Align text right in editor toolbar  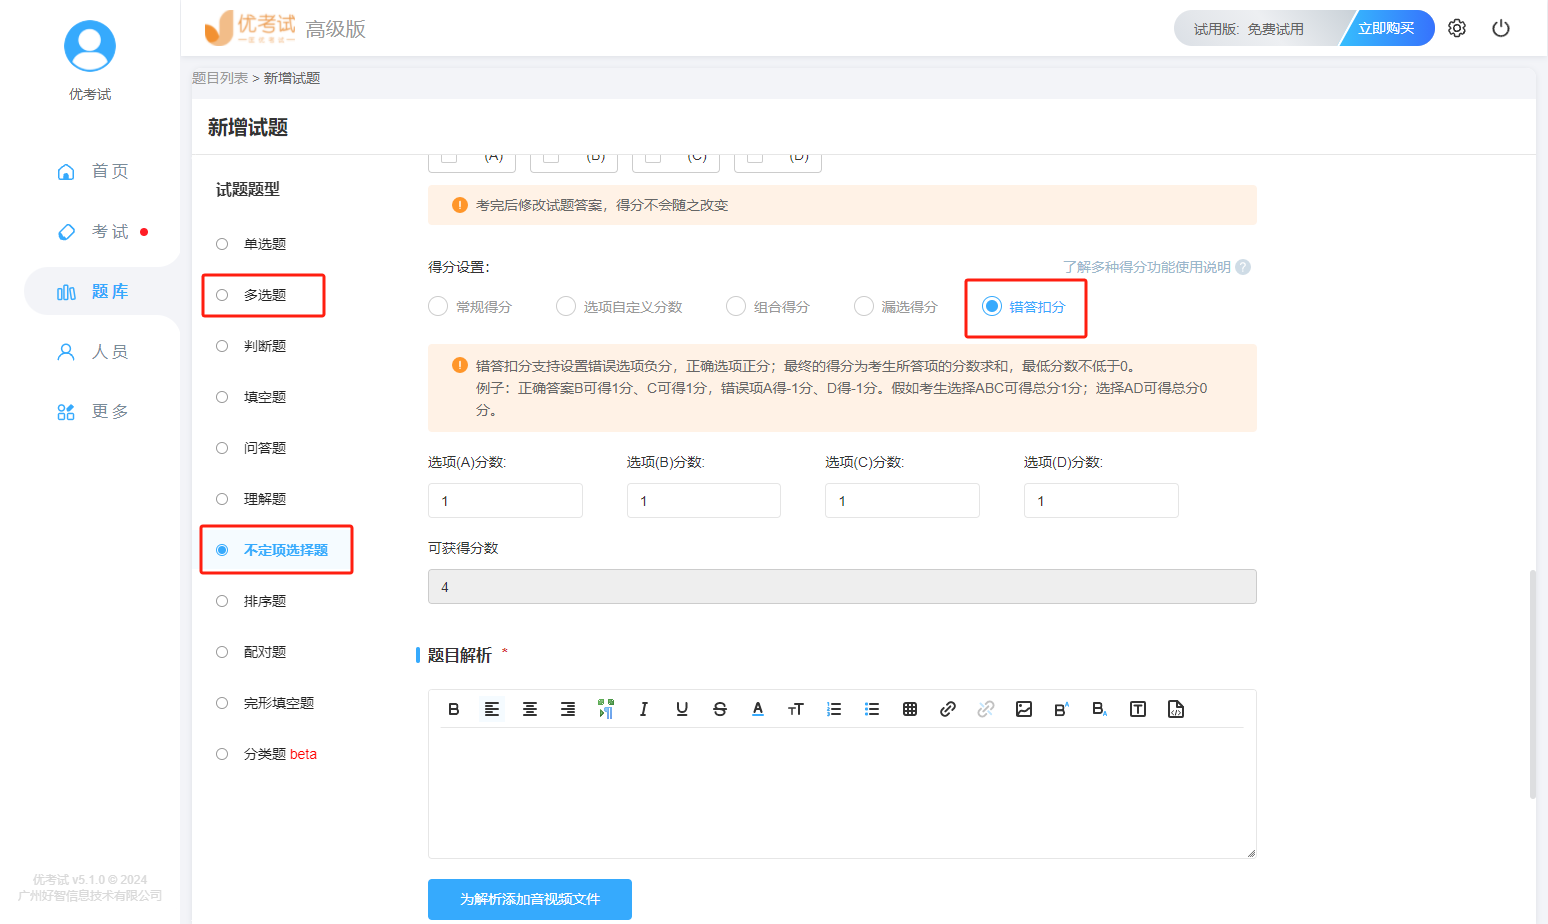click(x=568, y=709)
